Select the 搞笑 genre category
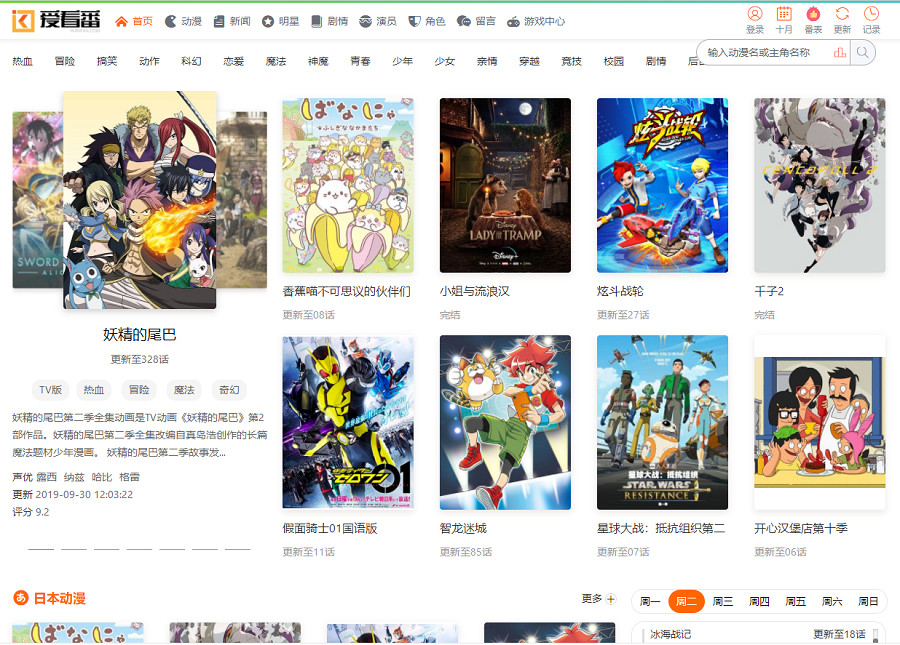 click(x=107, y=61)
